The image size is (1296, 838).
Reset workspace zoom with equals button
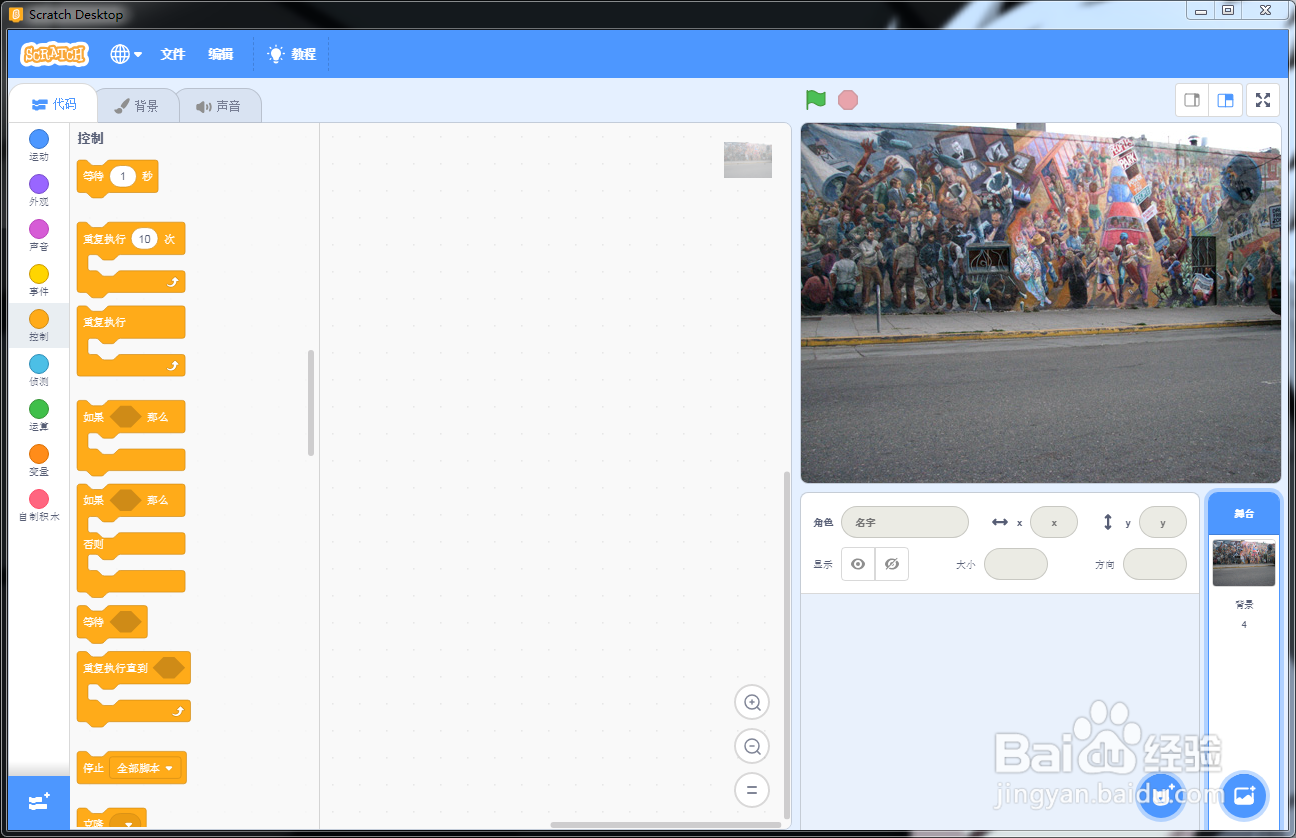pos(752,790)
